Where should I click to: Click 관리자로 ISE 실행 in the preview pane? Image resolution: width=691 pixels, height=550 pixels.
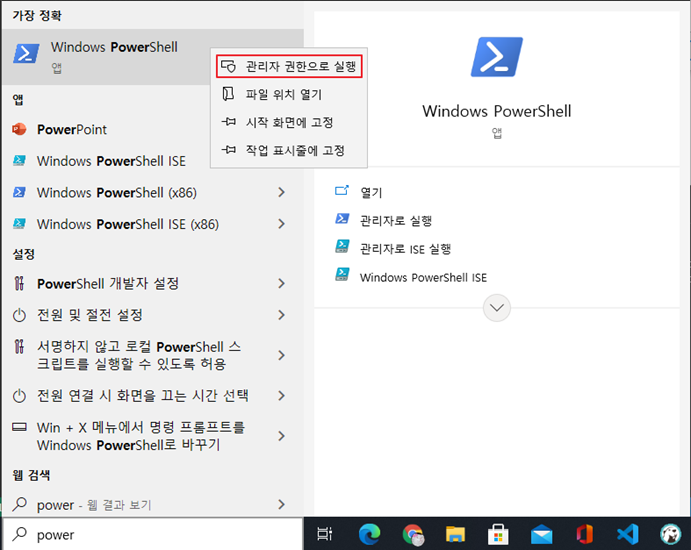[x=405, y=249]
